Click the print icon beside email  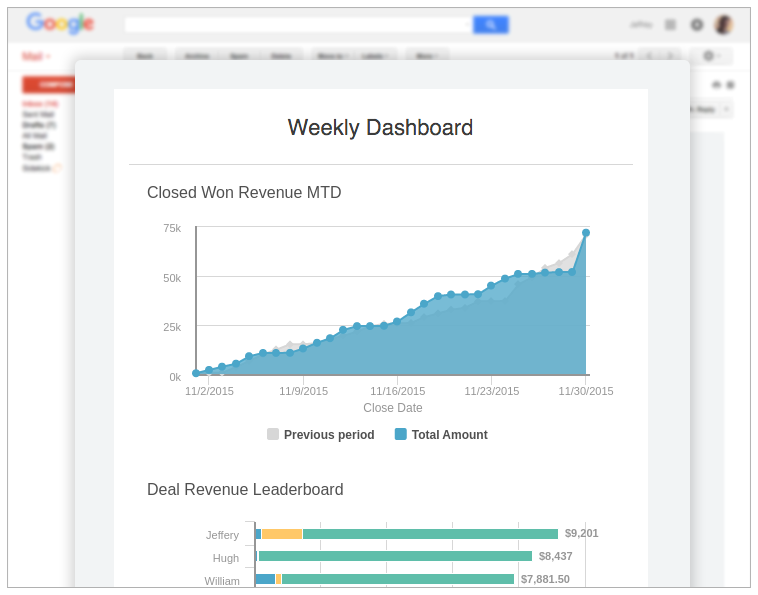pos(716,85)
